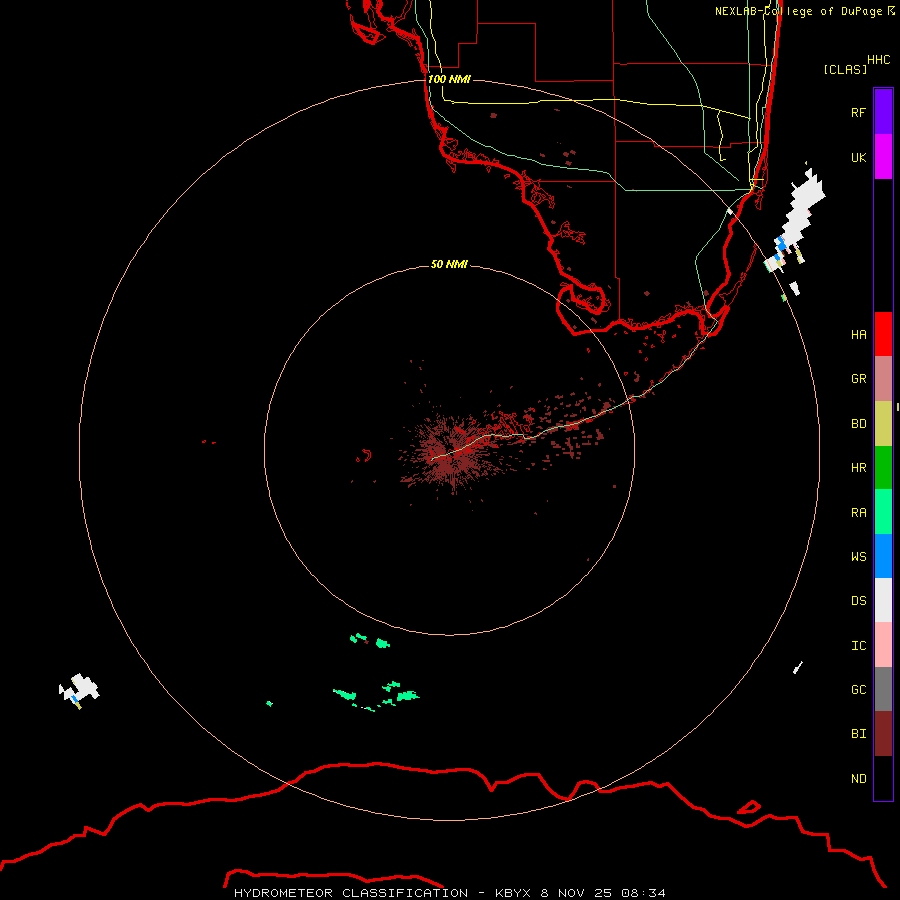The image size is (900, 900).
Task: Click the "HA" legend label
Action: click(x=858, y=335)
